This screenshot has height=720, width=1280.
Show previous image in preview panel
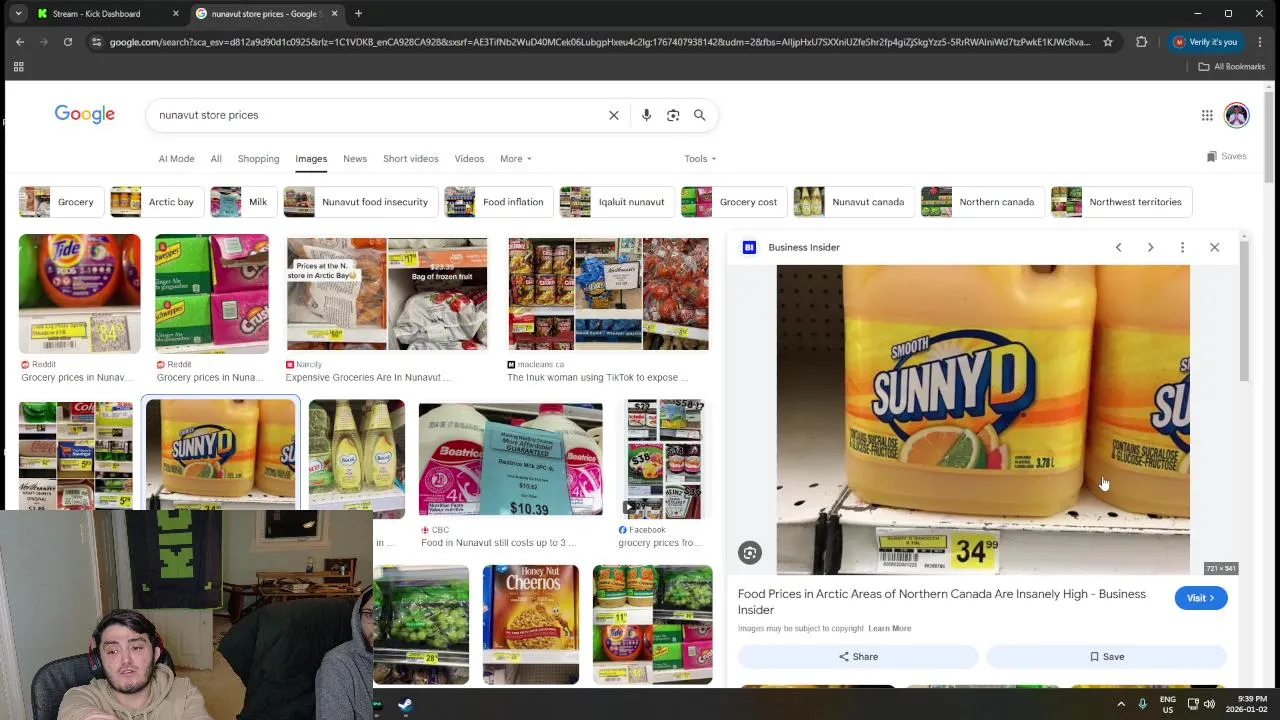(x=1118, y=247)
